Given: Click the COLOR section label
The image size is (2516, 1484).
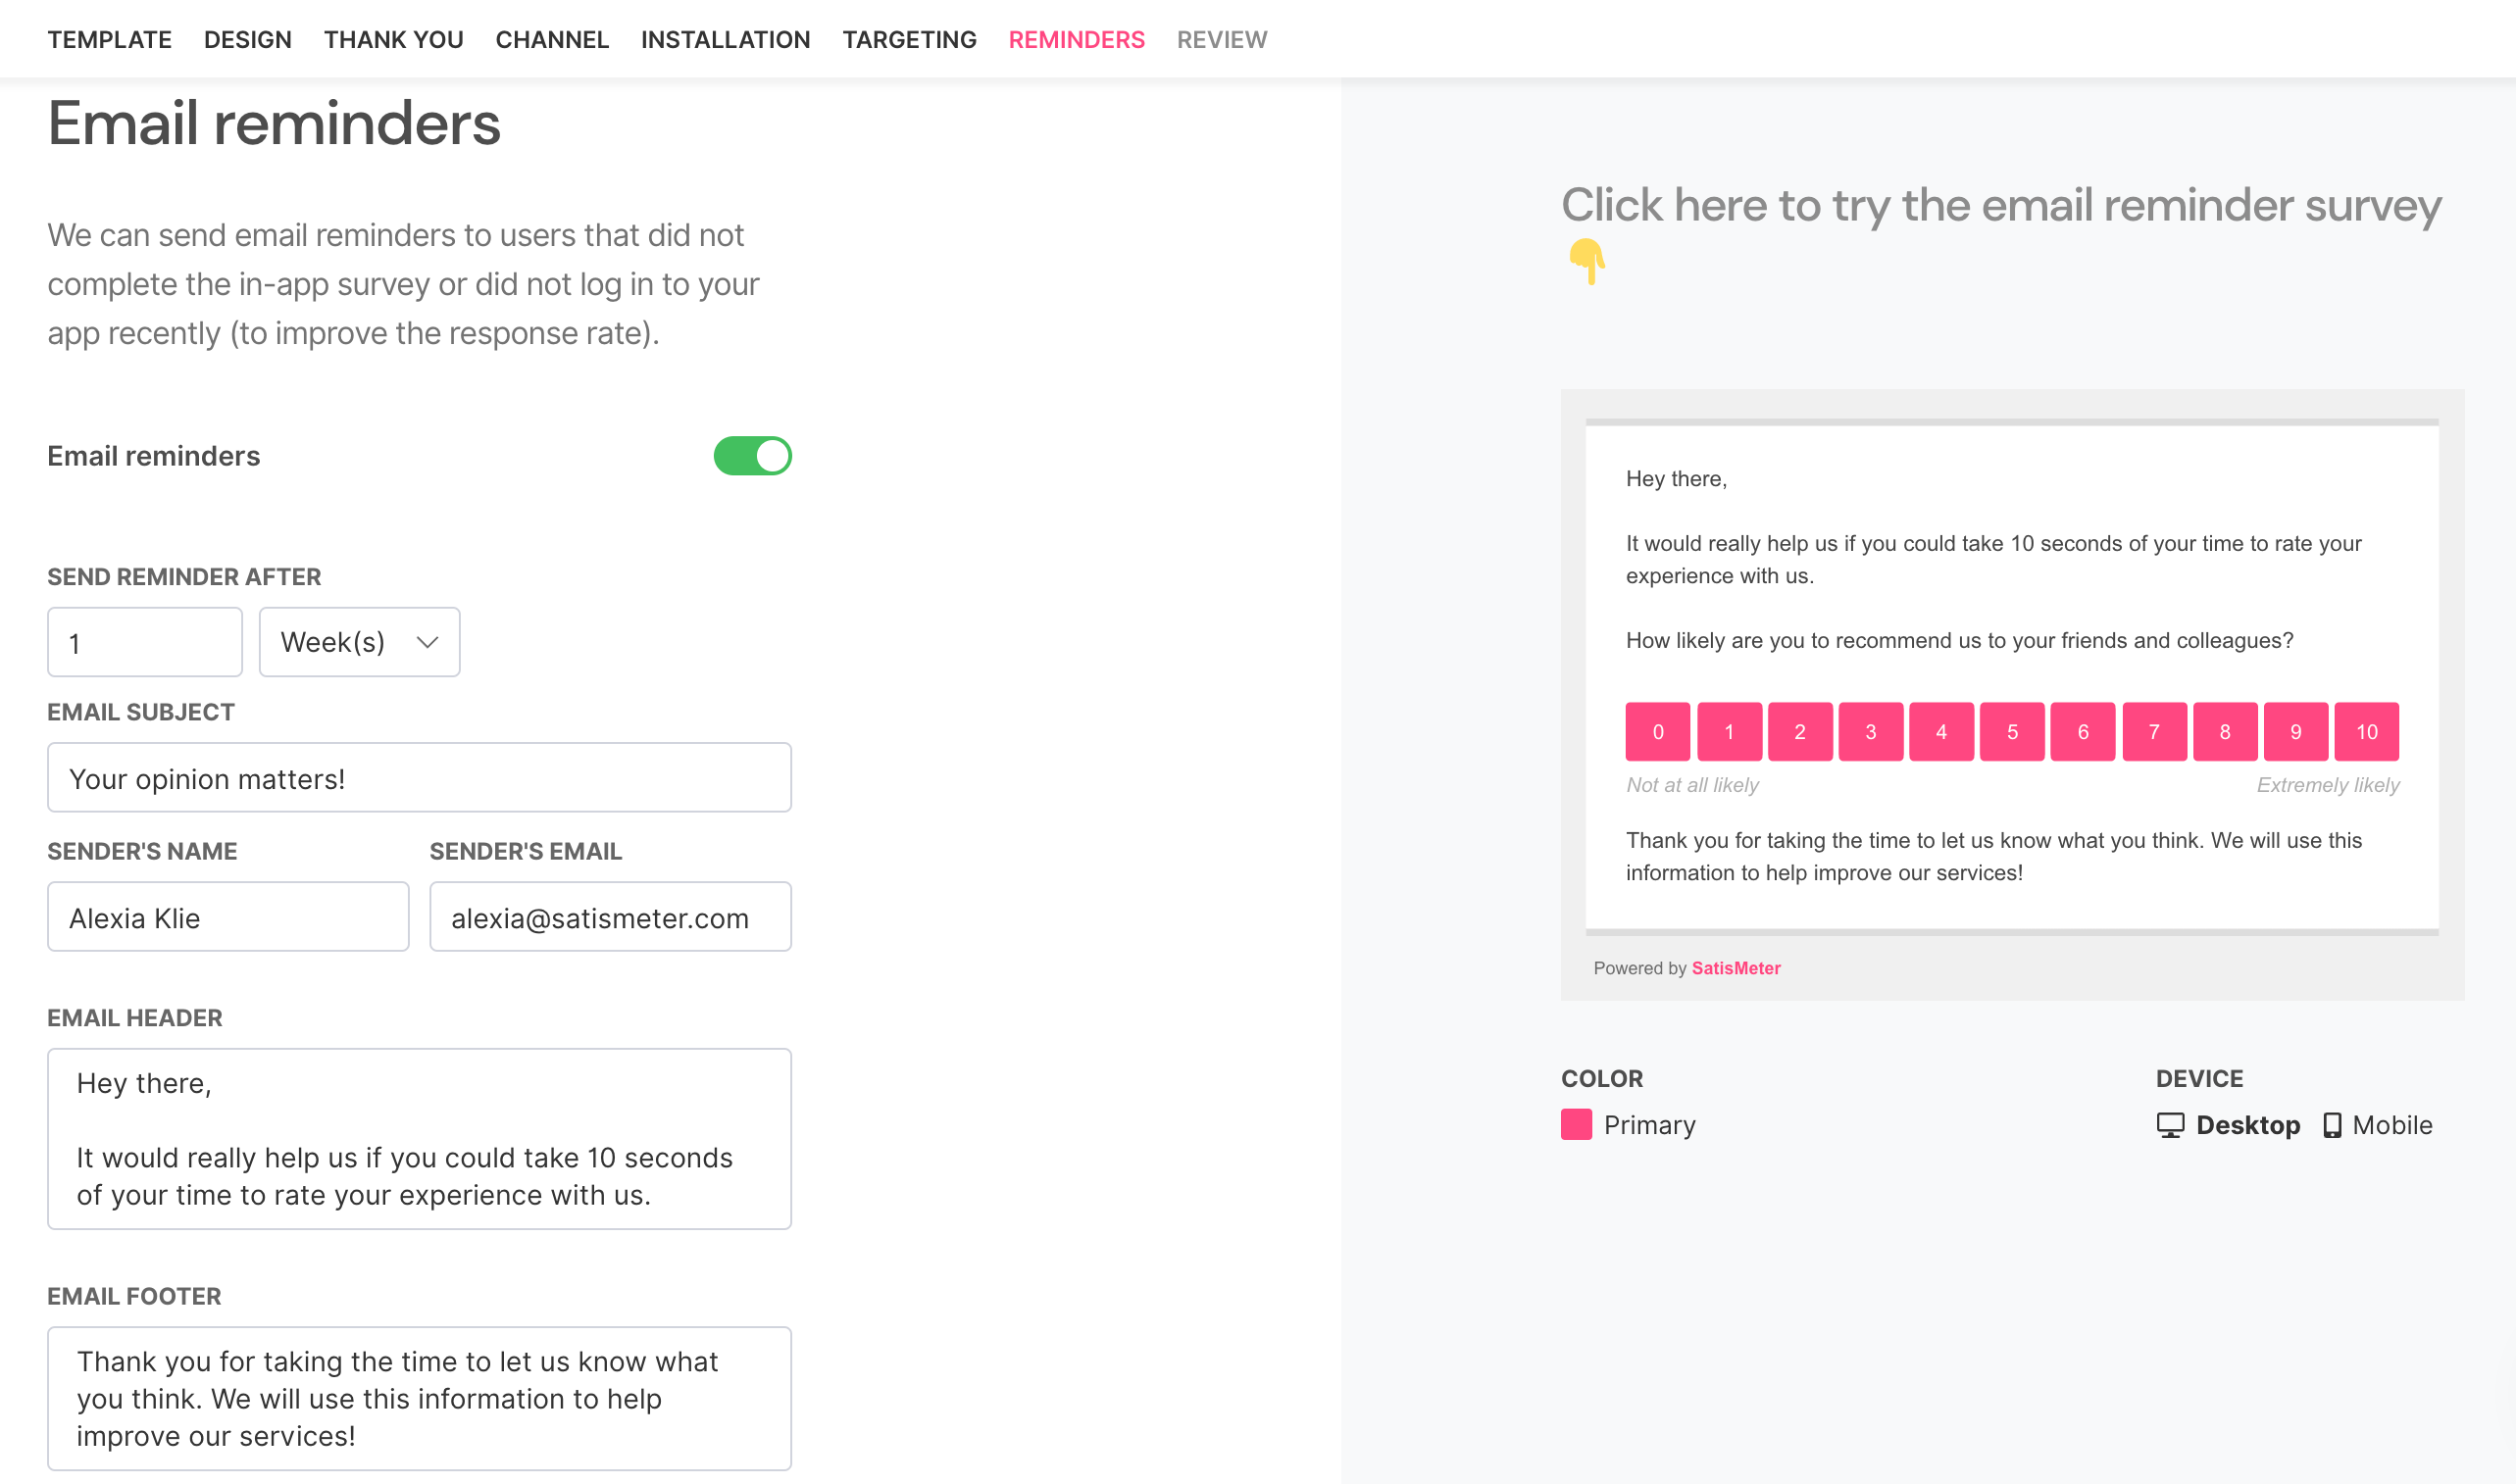Looking at the screenshot, I should pos(1602,1079).
